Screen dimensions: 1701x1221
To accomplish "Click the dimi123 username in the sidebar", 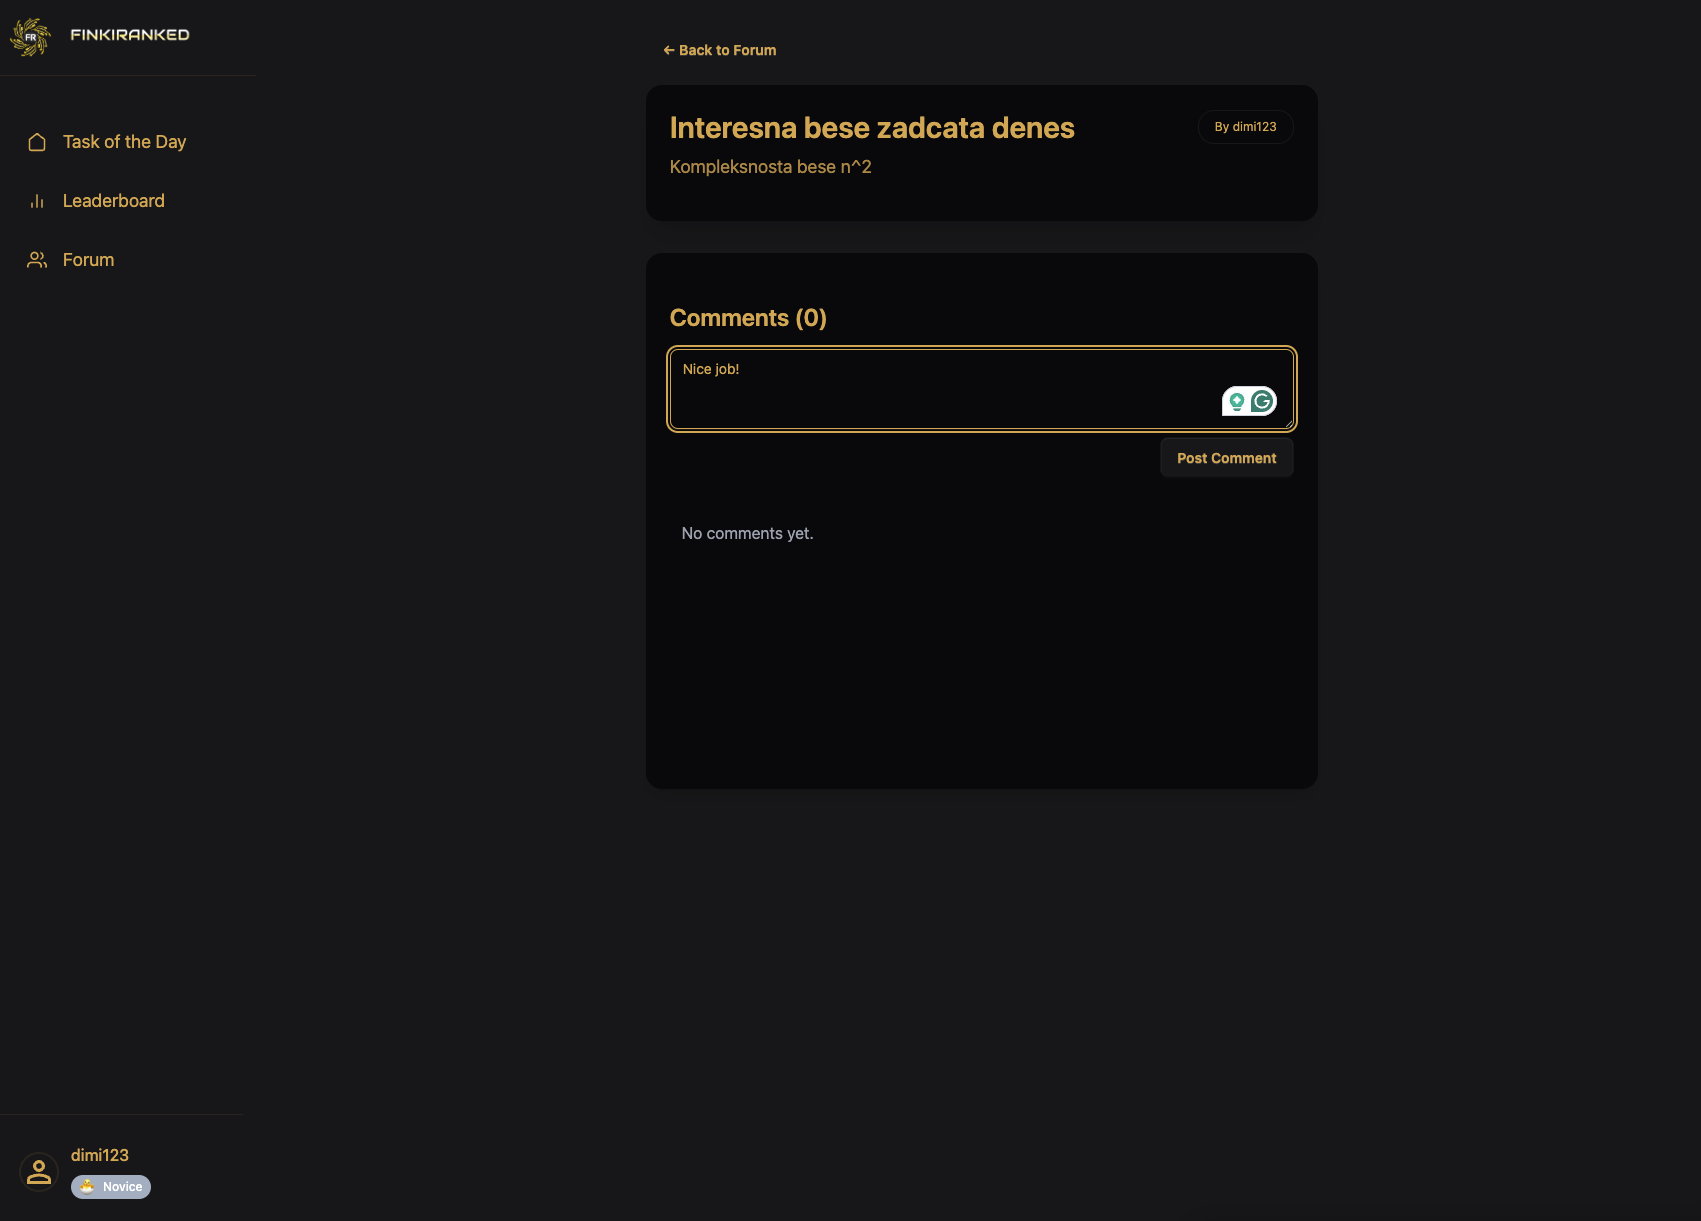I will pos(100,1155).
